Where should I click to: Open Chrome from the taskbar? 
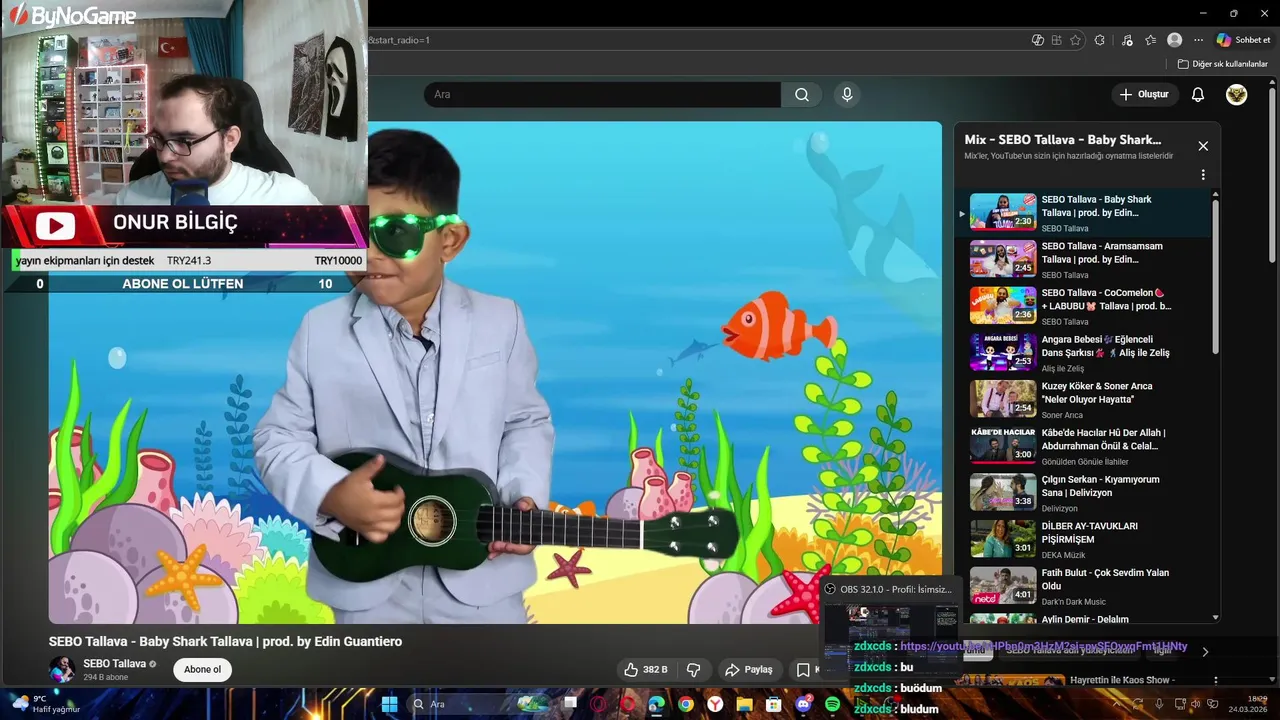tap(685, 704)
